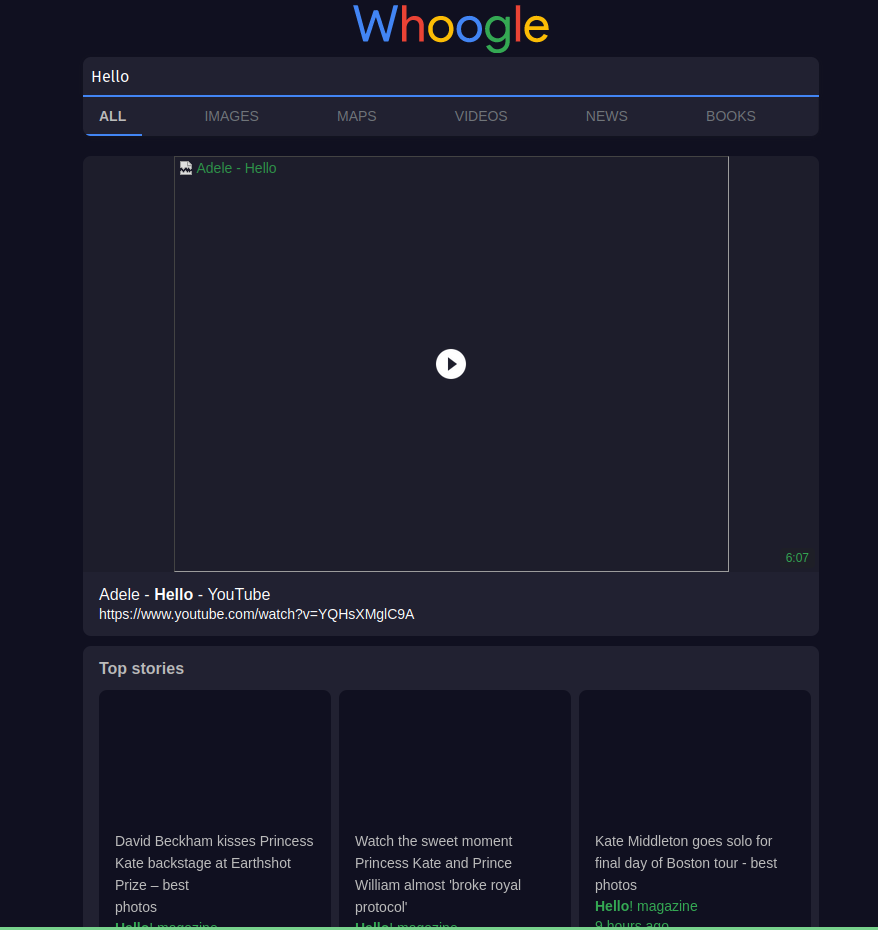Click the Top stories heading
Image resolution: width=878 pixels, height=930 pixels.
click(x=141, y=668)
